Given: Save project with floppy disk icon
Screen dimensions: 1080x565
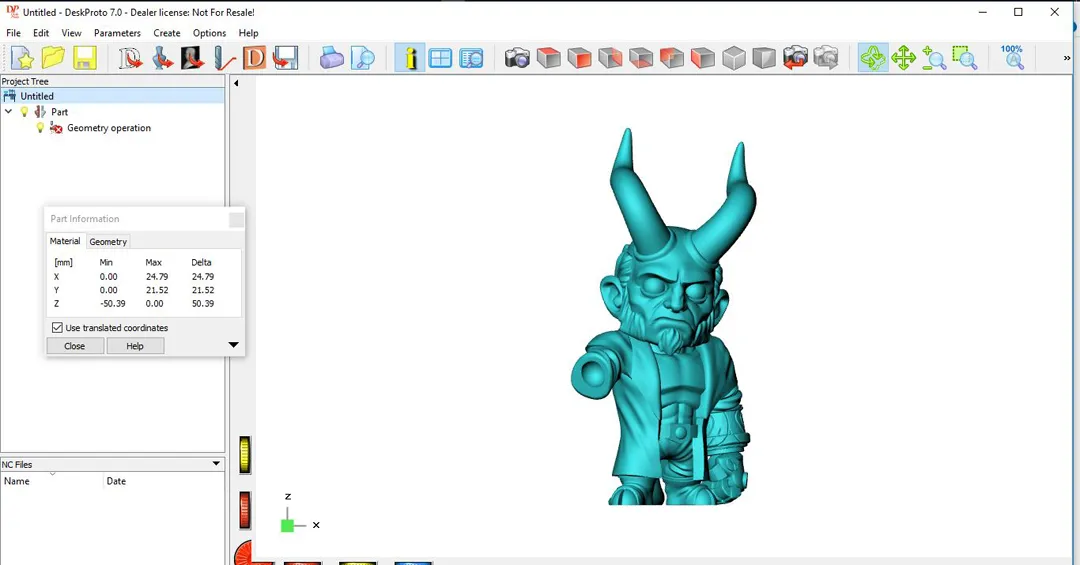Looking at the screenshot, I should coord(84,58).
